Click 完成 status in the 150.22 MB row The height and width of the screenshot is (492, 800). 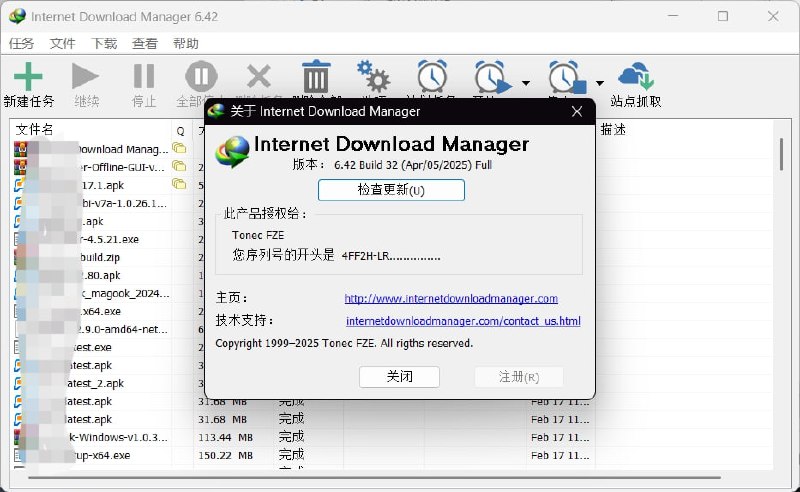(x=291, y=455)
